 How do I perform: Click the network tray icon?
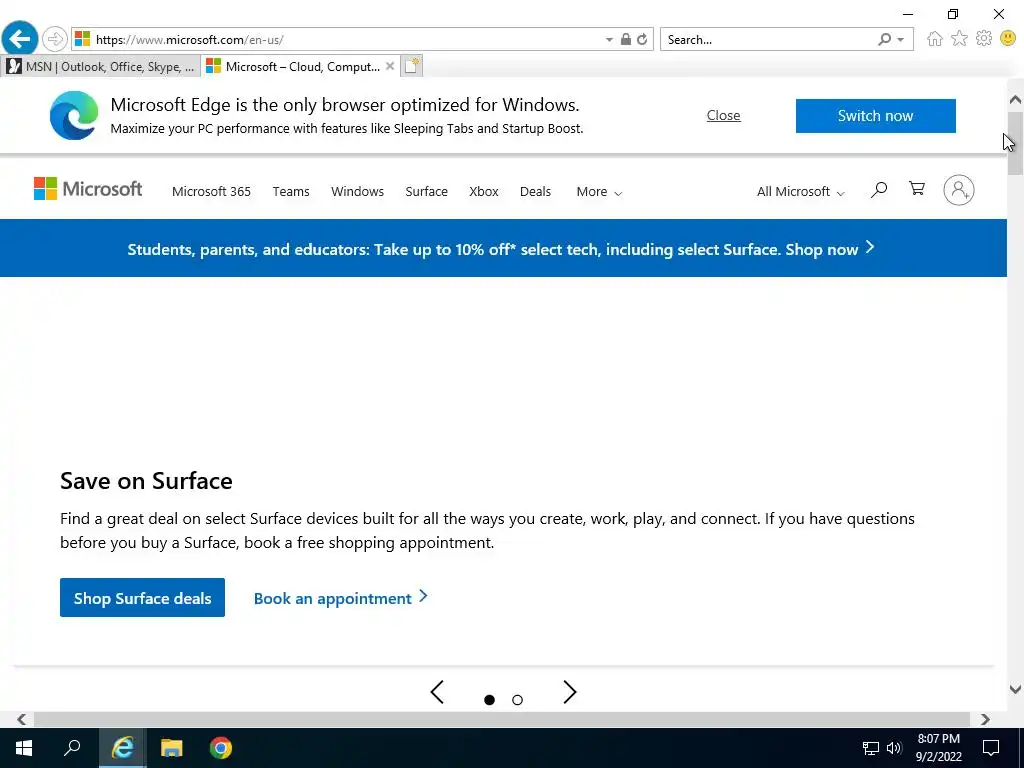click(871, 748)
